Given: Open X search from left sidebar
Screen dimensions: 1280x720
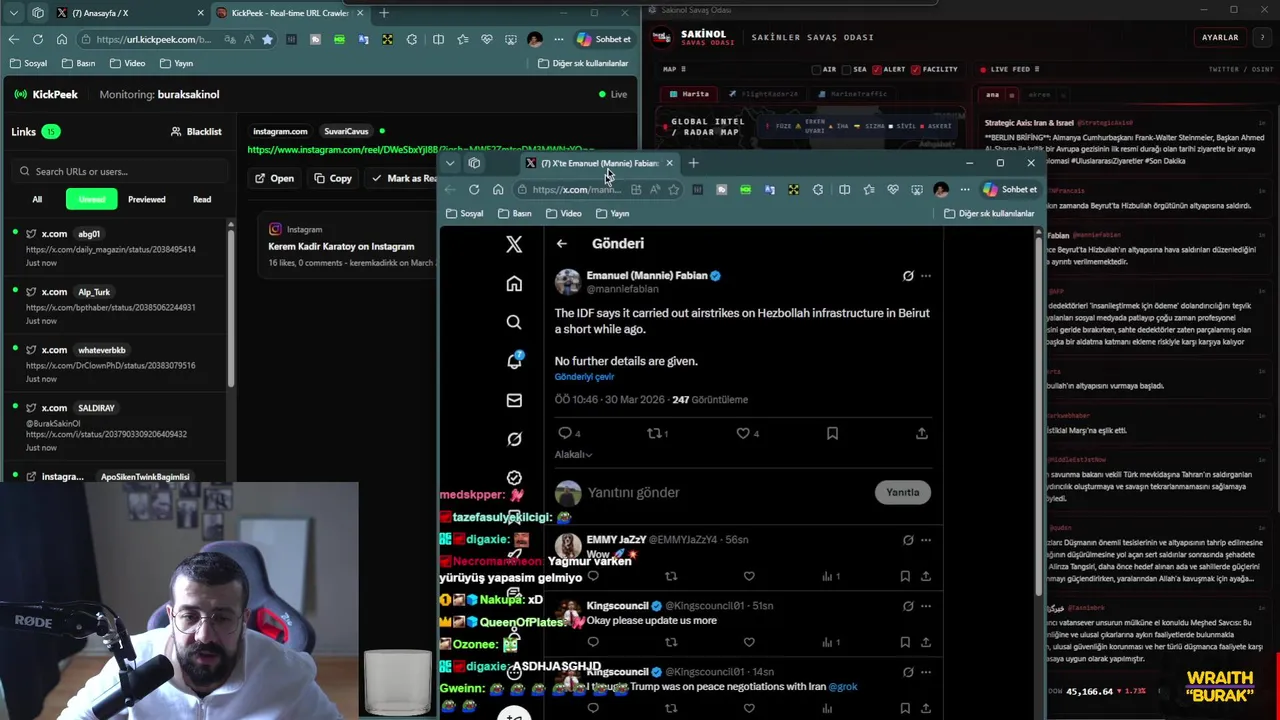Looking at the screenshot, I should click(x=514, y=322).
